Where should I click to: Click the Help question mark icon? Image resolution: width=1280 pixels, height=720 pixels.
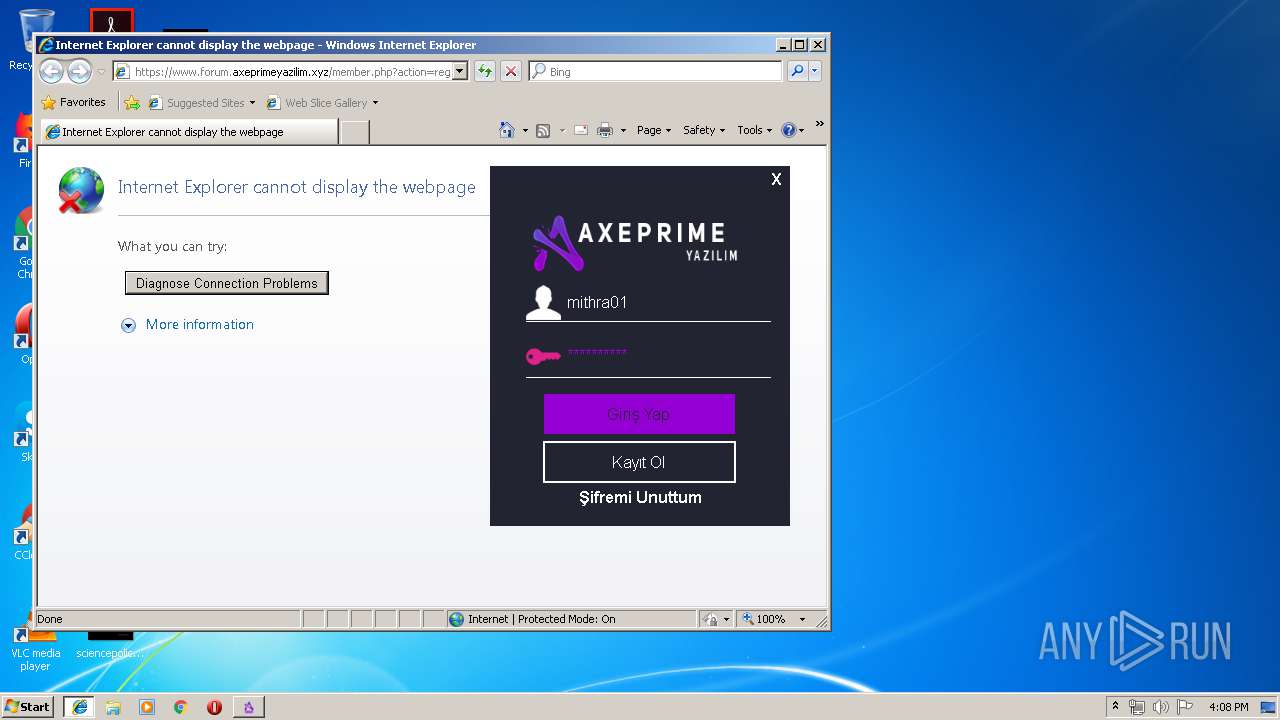click(788, 130)
